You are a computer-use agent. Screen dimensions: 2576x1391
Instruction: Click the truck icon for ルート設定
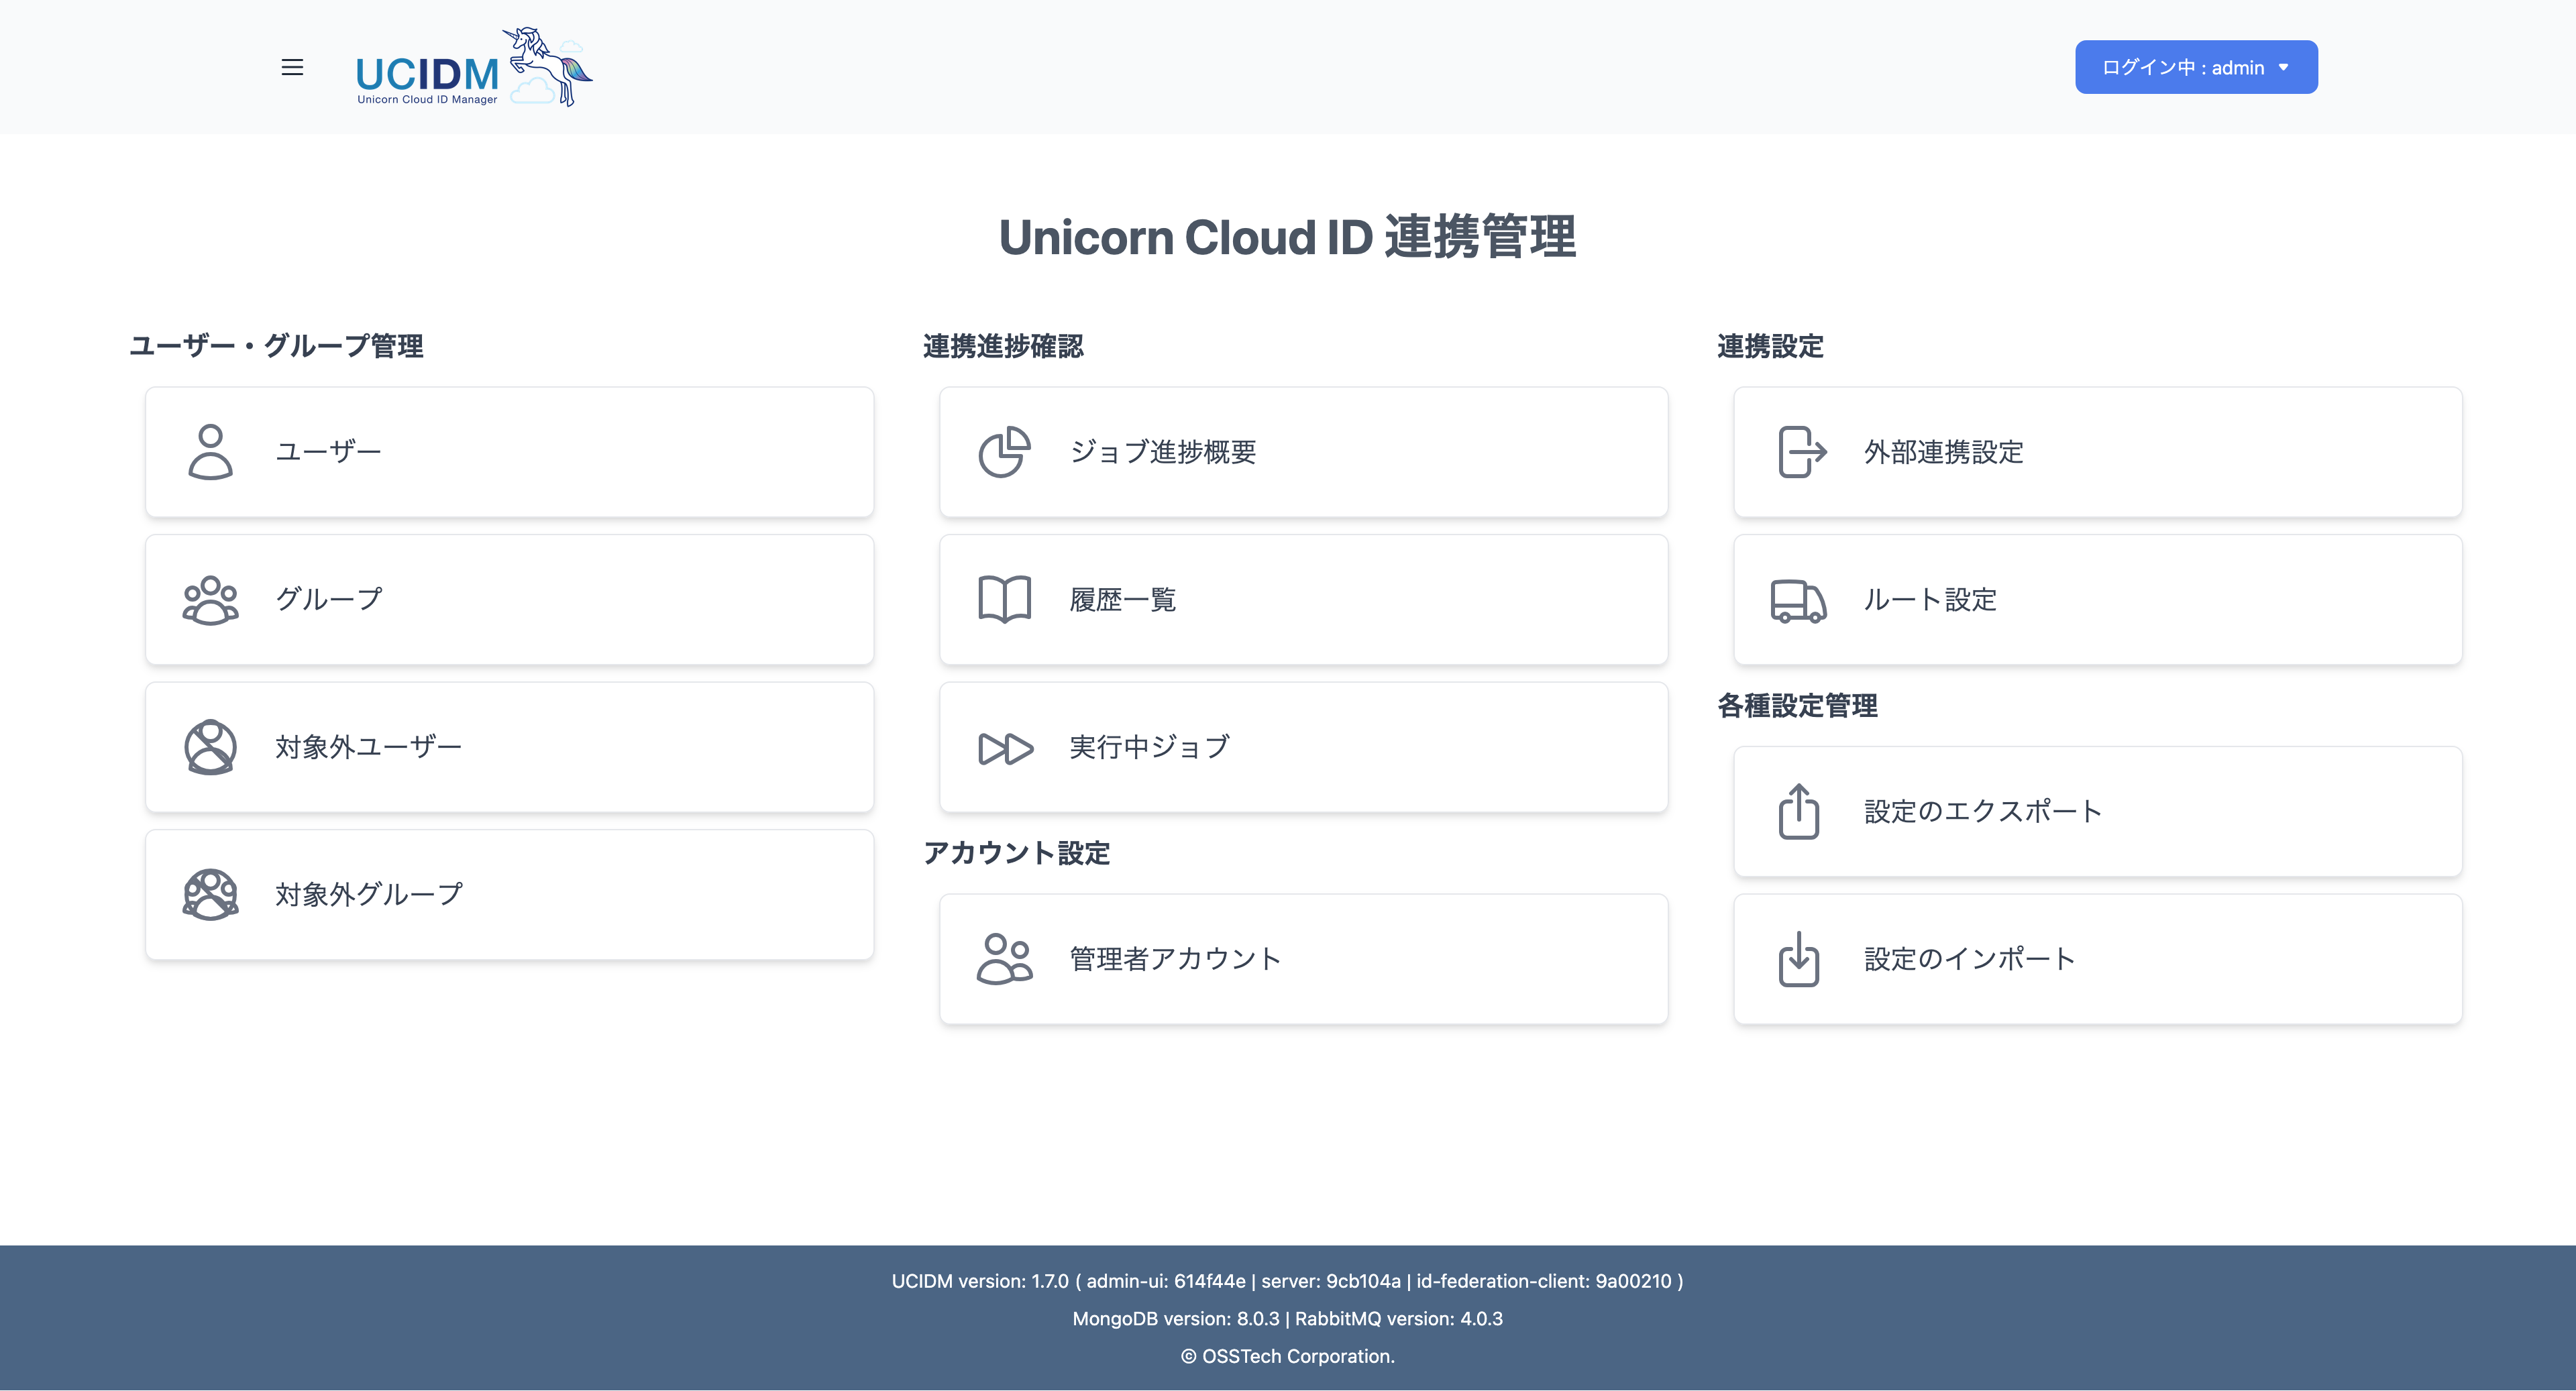coord(1798,601)
